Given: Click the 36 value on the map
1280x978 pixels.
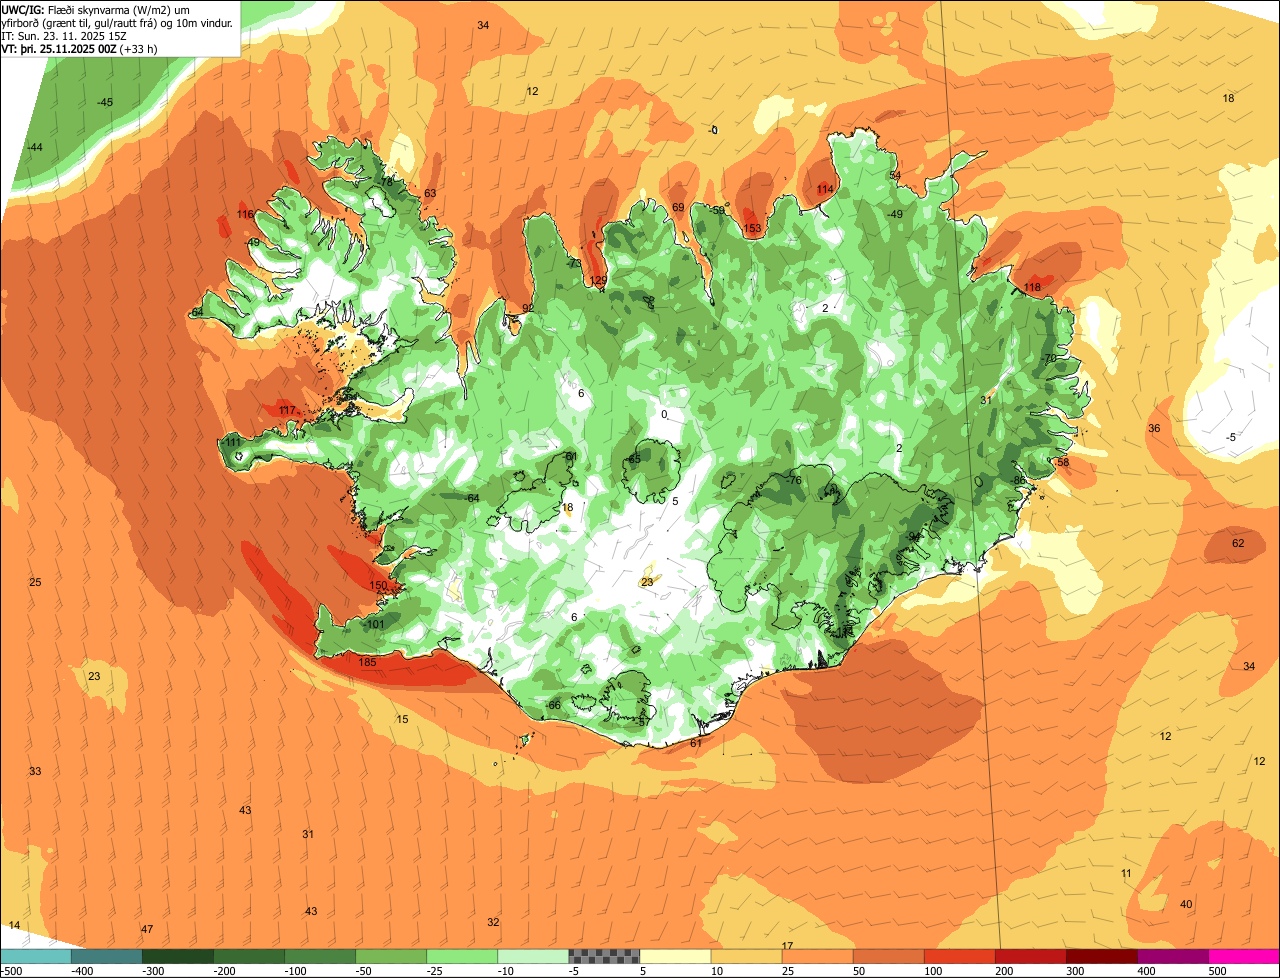Looking at the screenshot, I should (x=1154, y=428).
